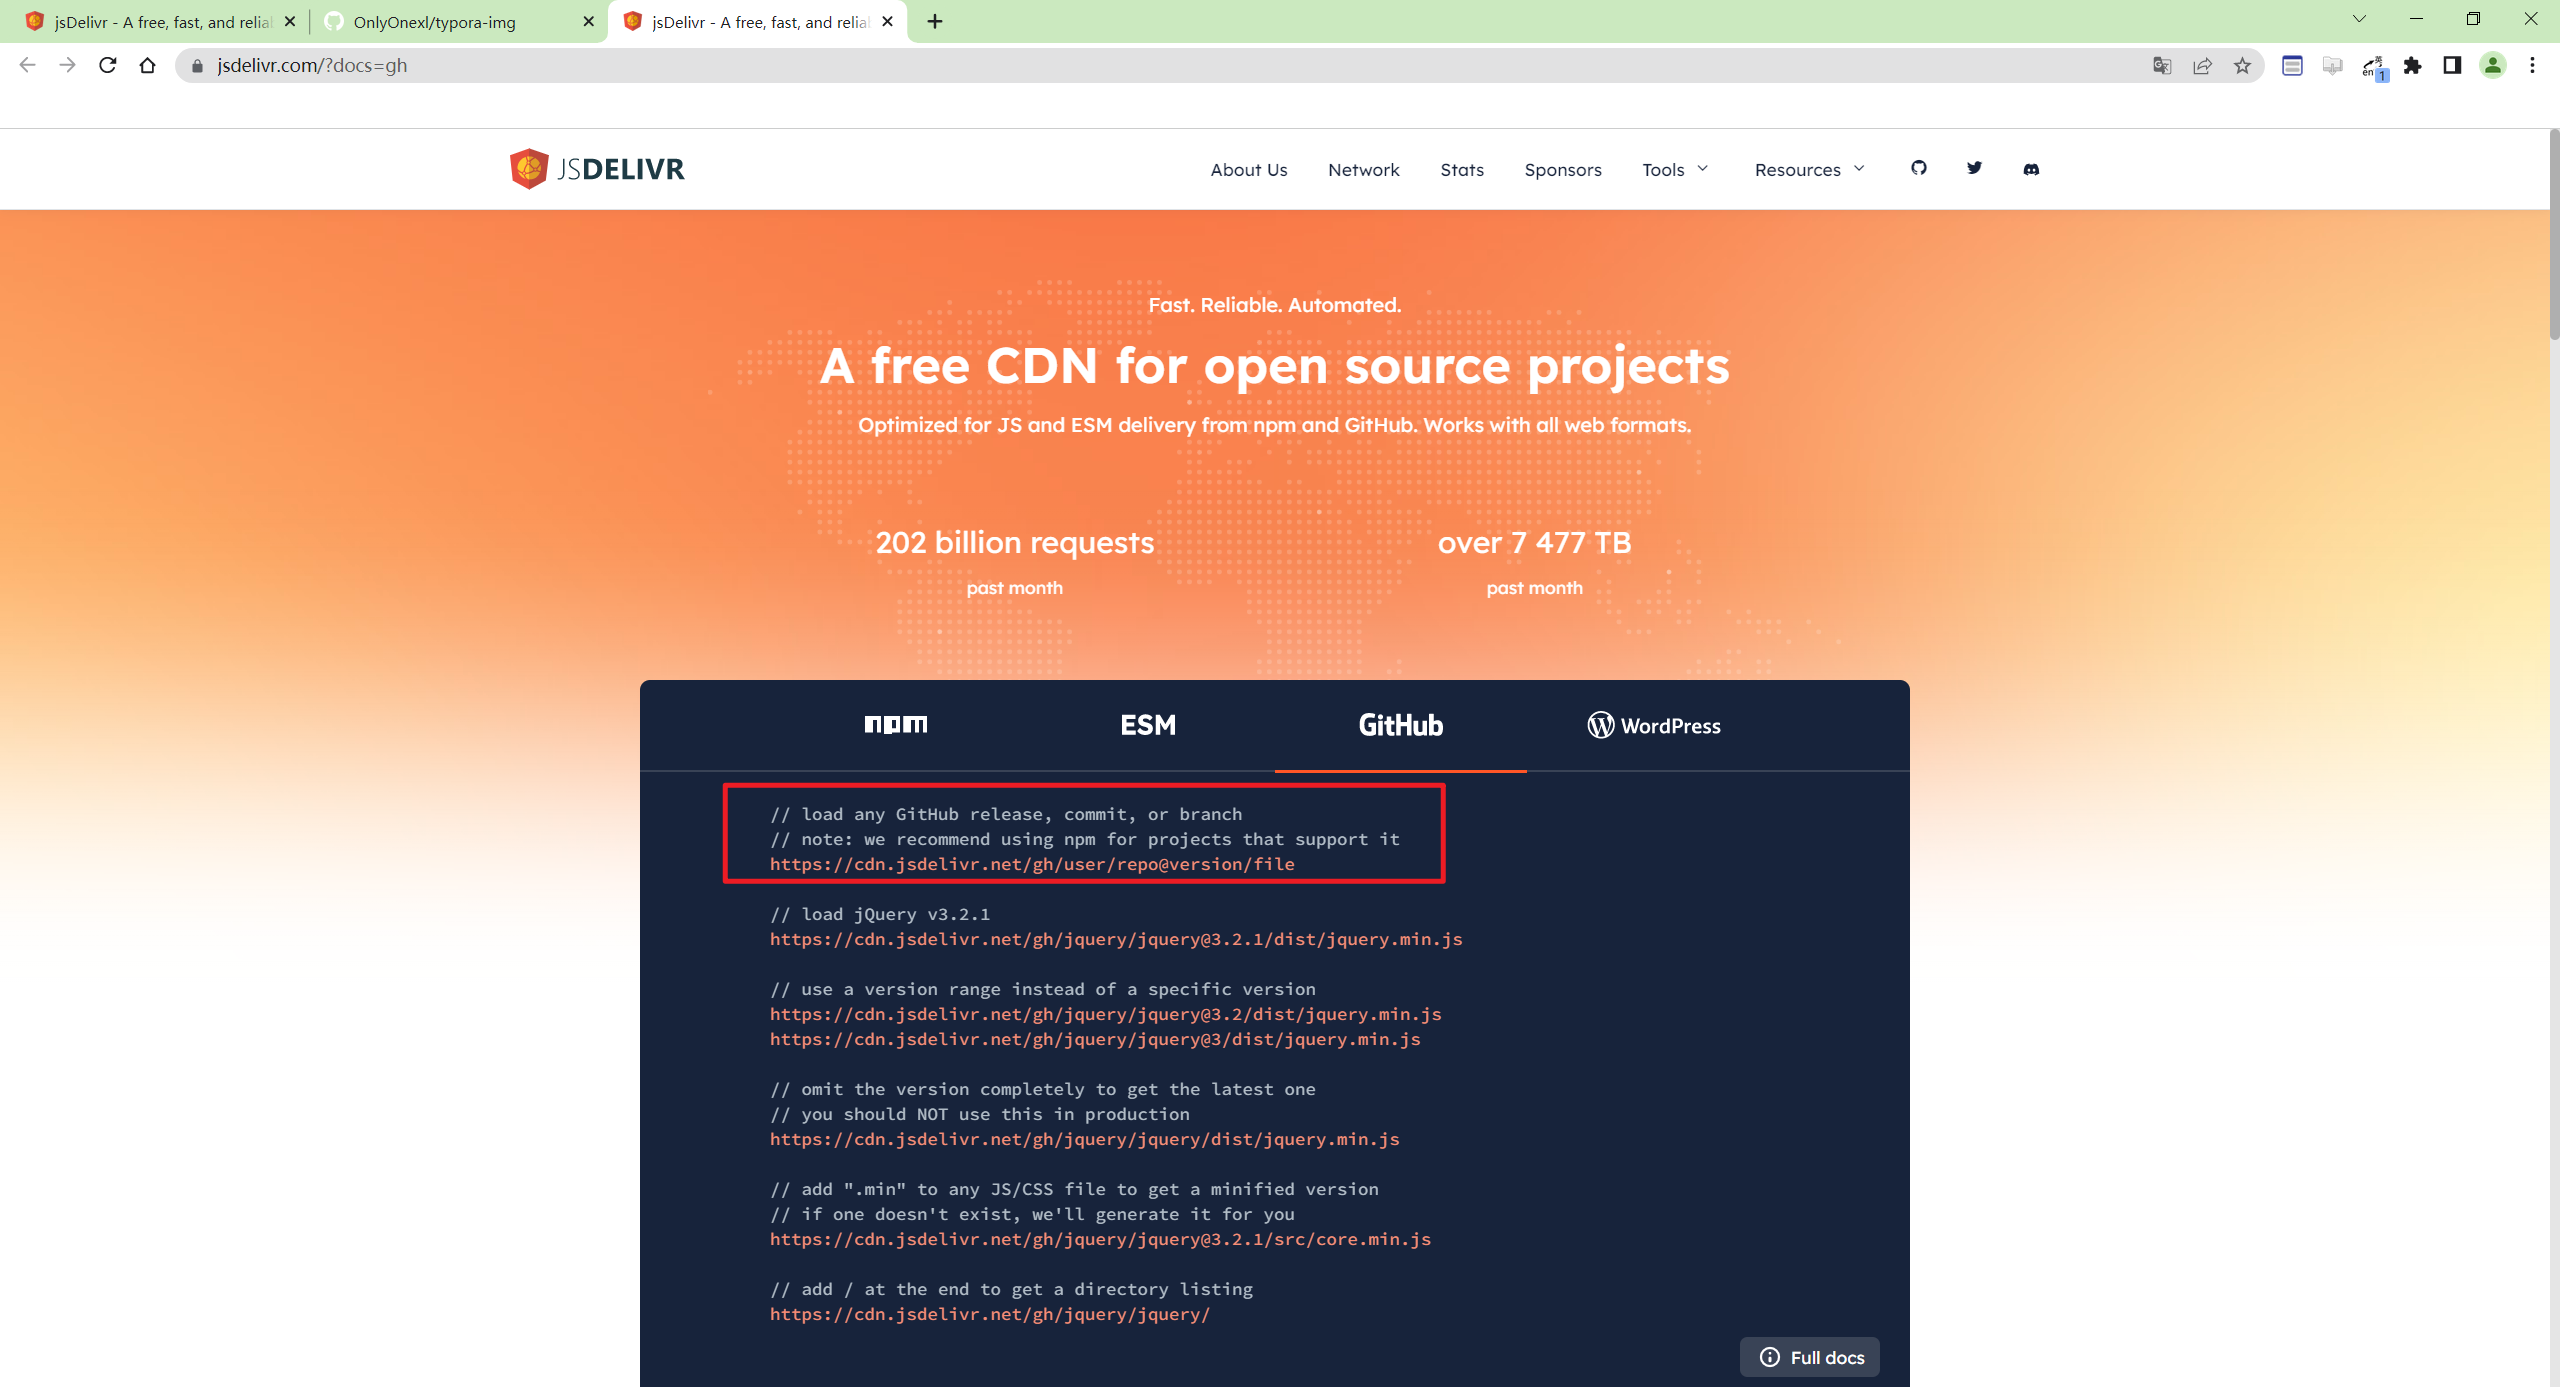
Task: Open the Full docs button
Action: [1810, 1357]
